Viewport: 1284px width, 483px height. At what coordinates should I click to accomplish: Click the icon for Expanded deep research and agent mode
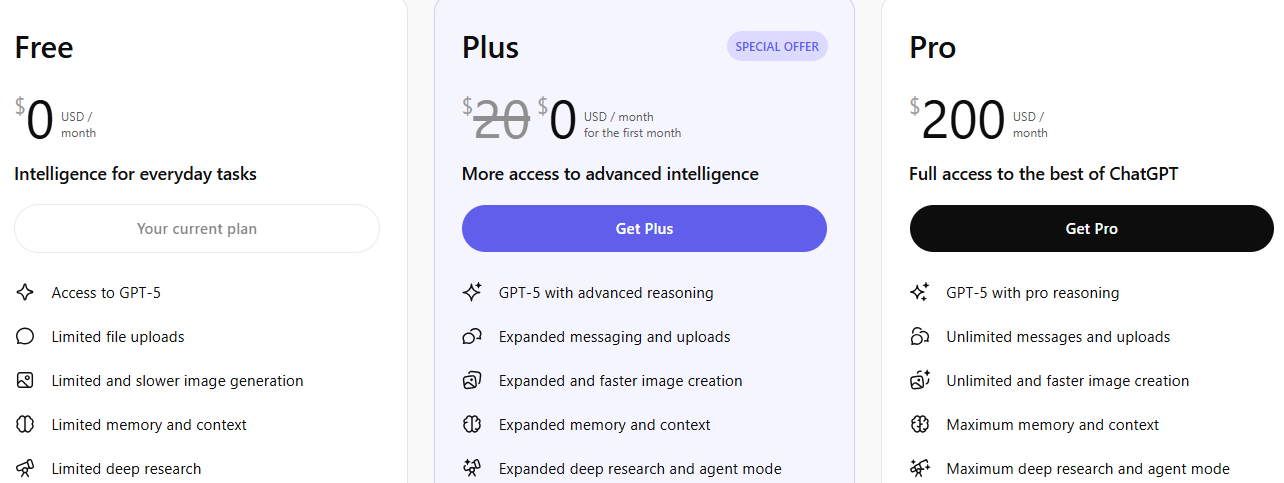(472, 468)
